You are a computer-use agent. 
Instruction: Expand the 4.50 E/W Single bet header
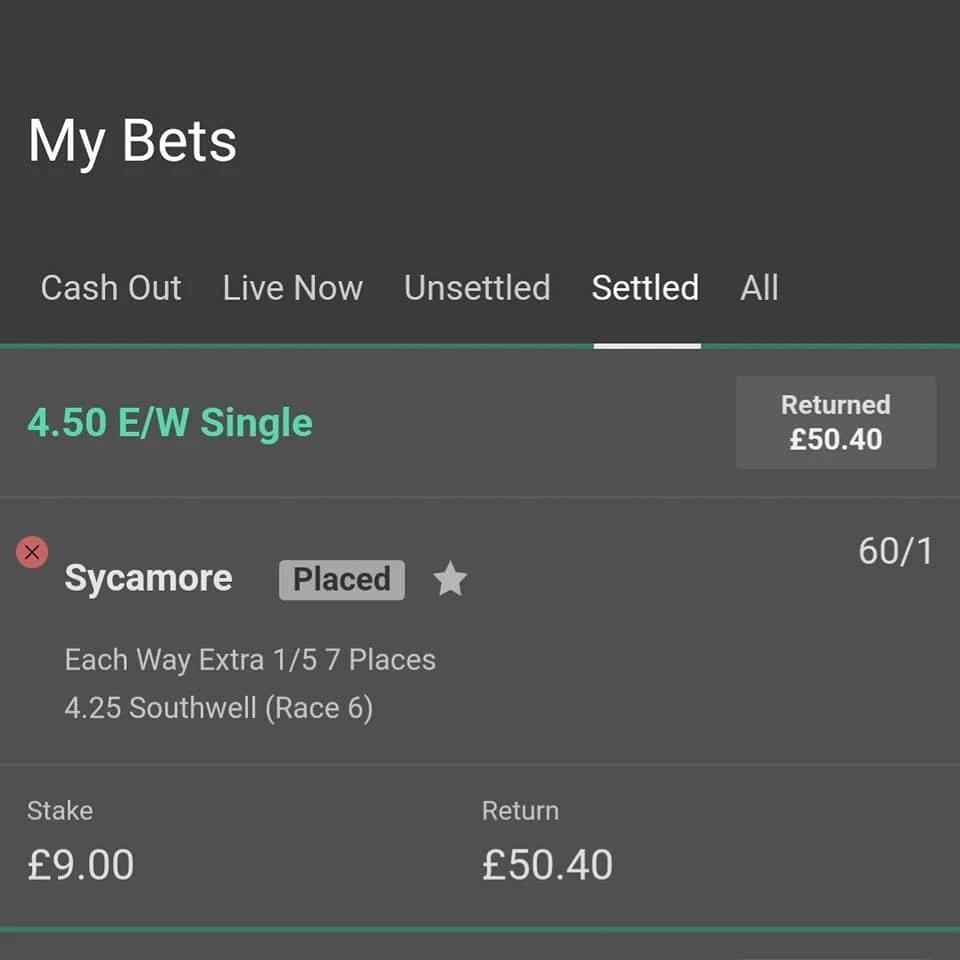point(170,423)
